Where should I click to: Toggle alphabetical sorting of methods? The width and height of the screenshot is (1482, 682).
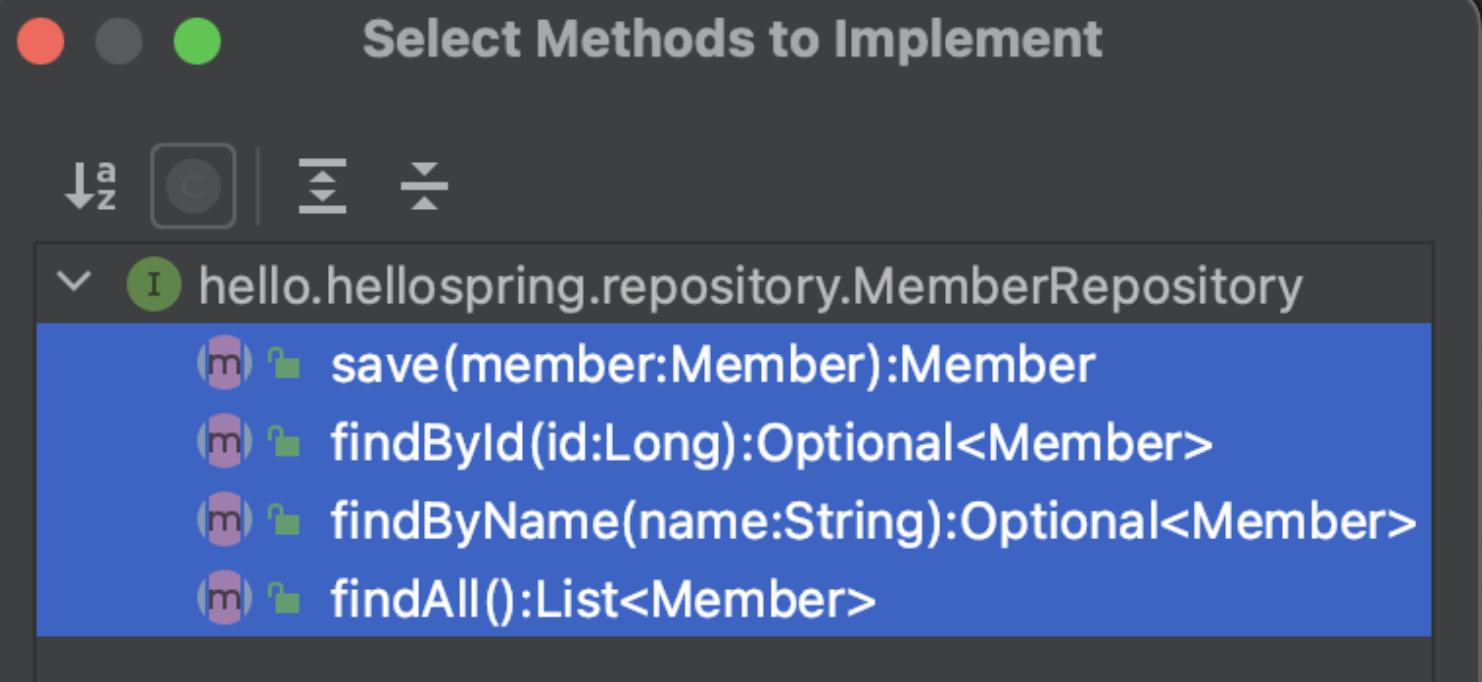[x=90, y=186]
